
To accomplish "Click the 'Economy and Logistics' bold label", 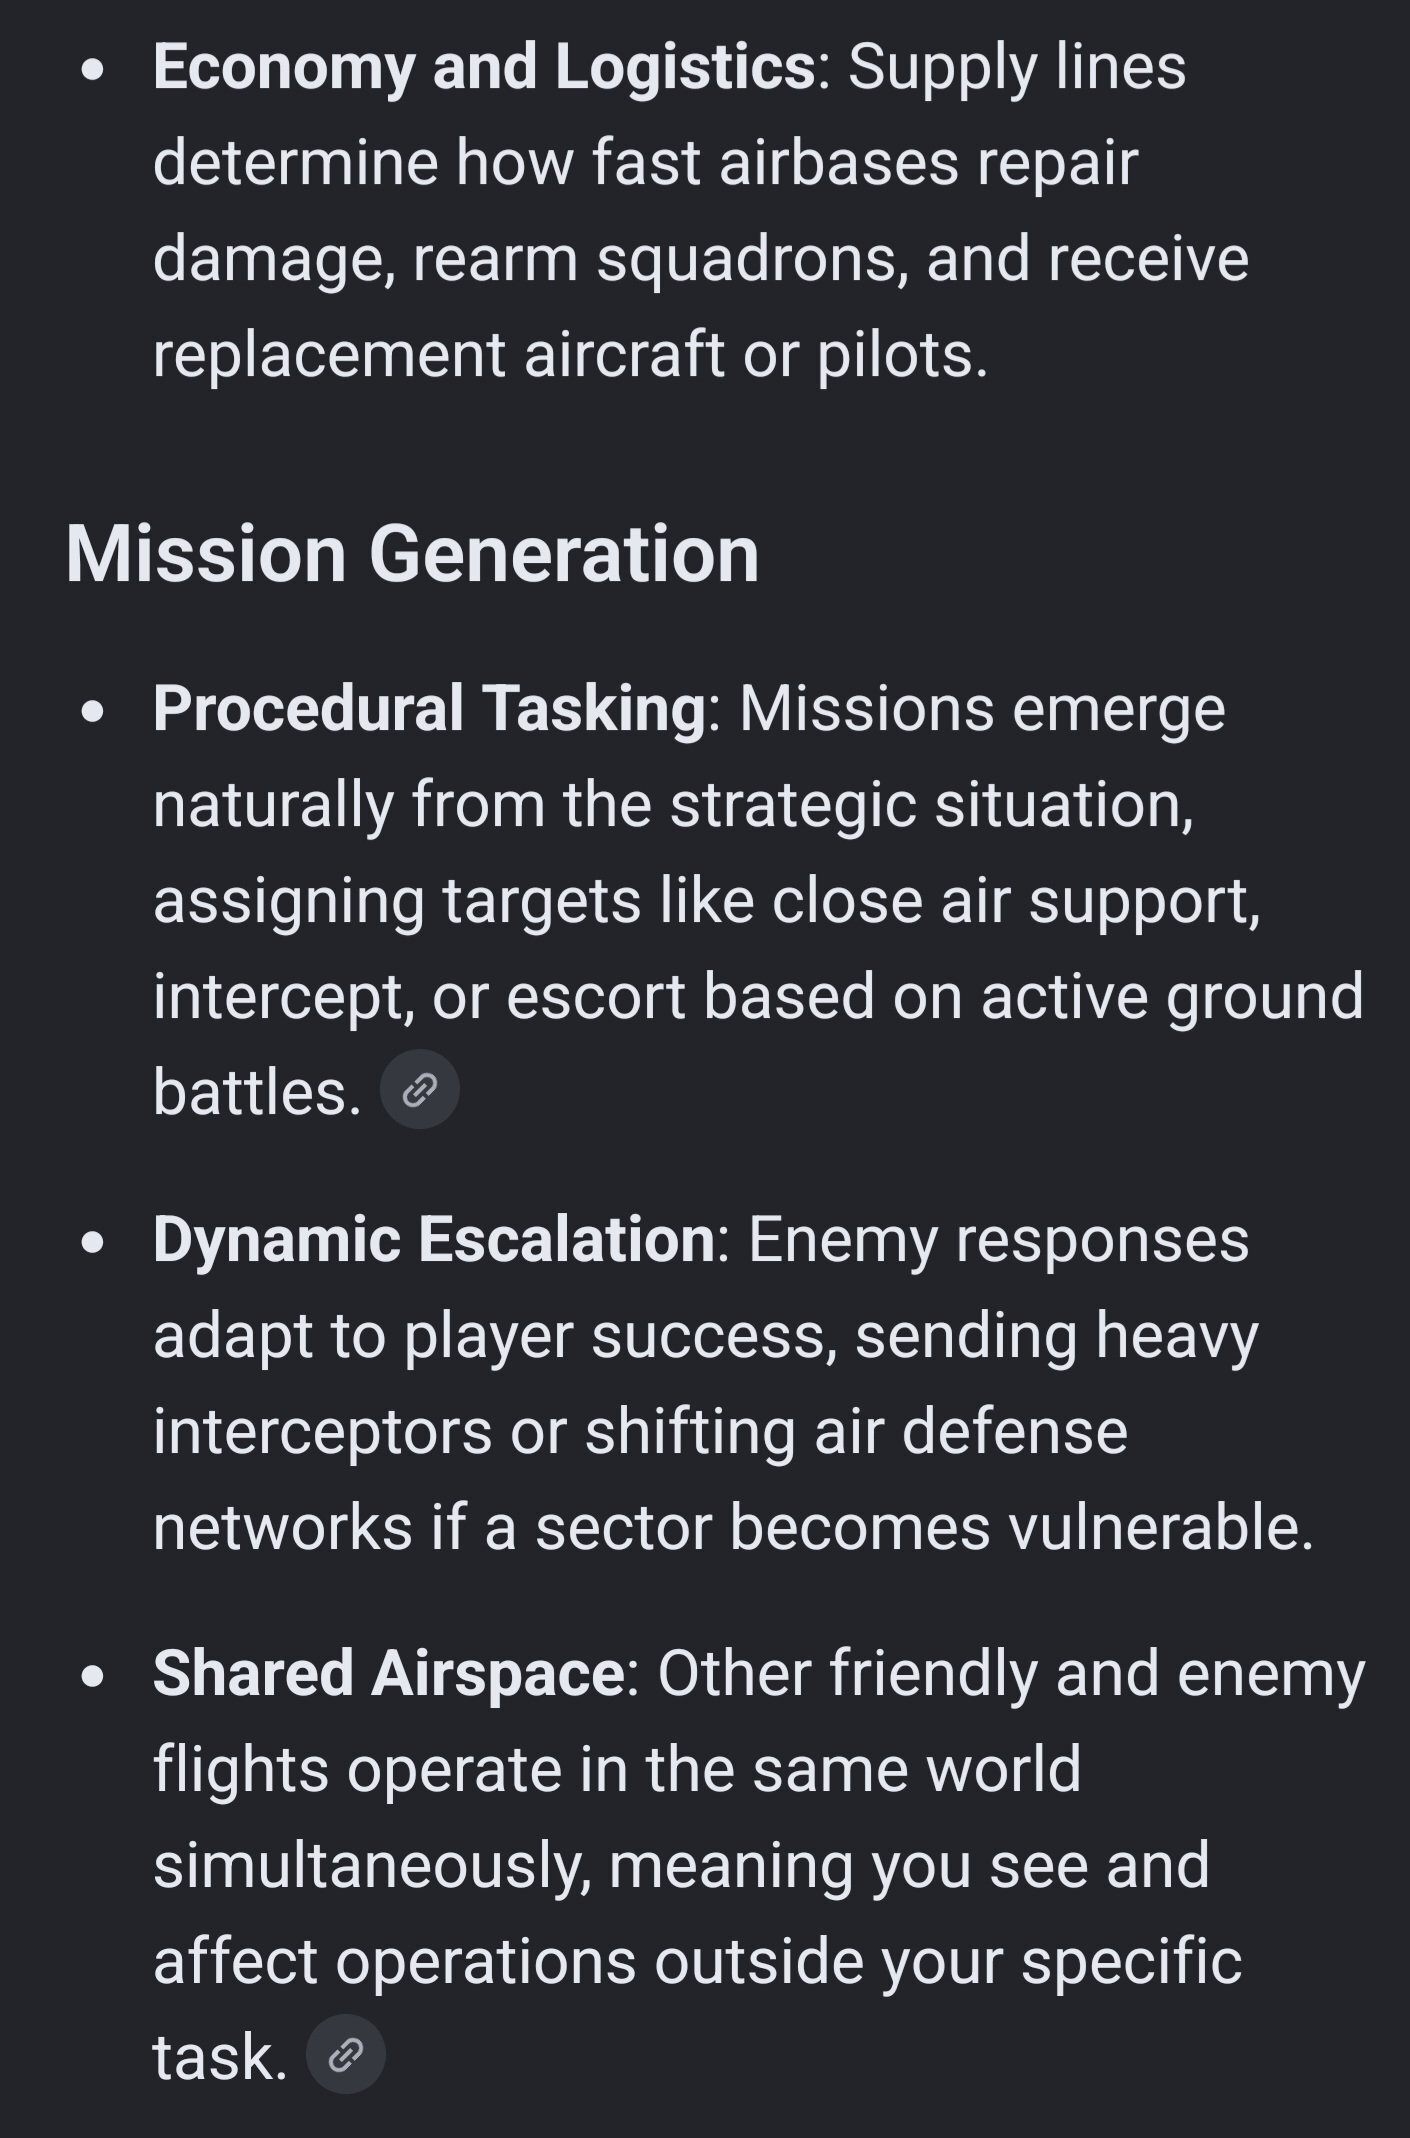I will click(484, 67).
